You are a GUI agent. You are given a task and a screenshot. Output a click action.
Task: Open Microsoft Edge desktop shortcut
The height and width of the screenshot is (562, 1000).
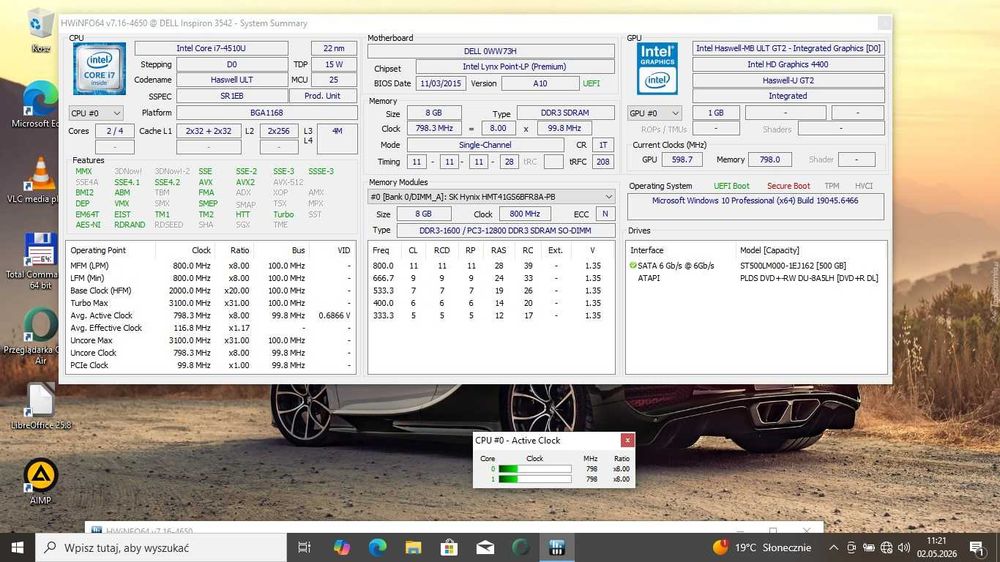click(x=40, y=104)
